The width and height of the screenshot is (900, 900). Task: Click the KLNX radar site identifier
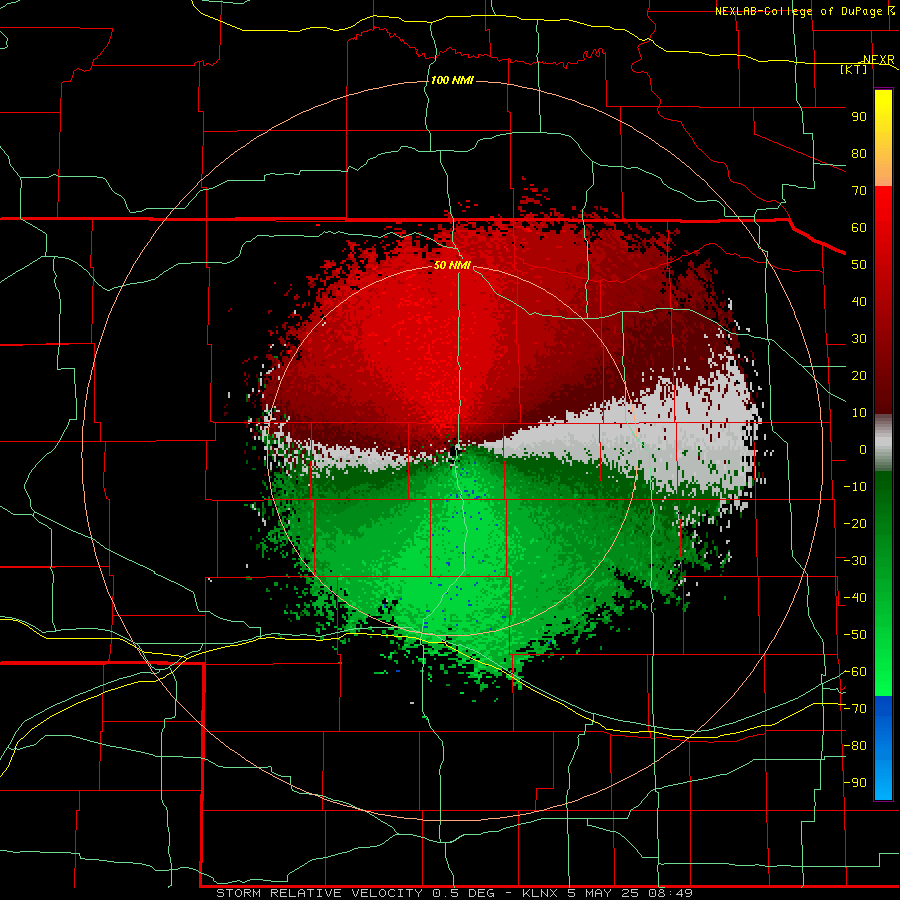[540, 893]
